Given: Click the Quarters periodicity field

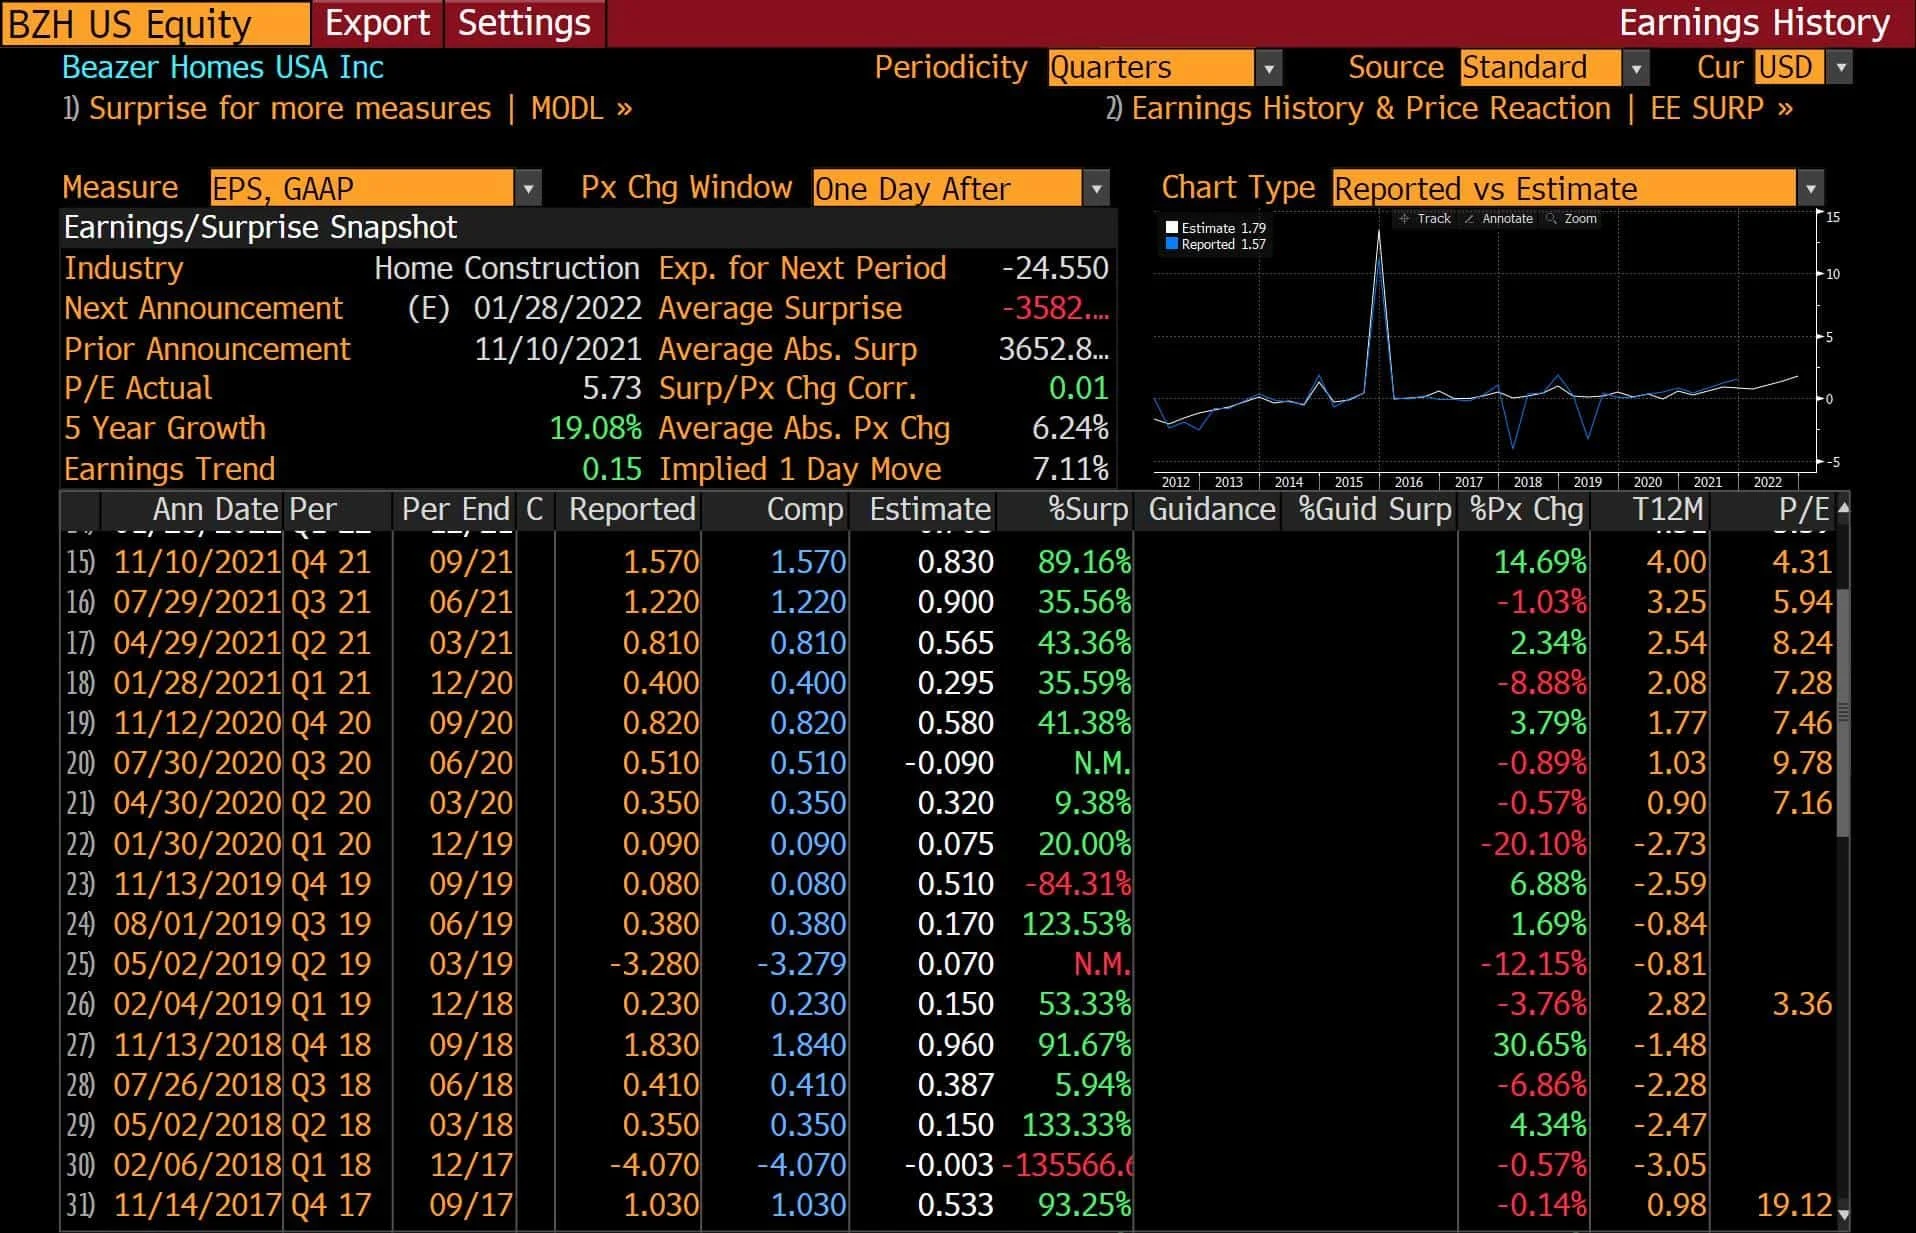Looking at the screenshot, I should point(1151,68).
